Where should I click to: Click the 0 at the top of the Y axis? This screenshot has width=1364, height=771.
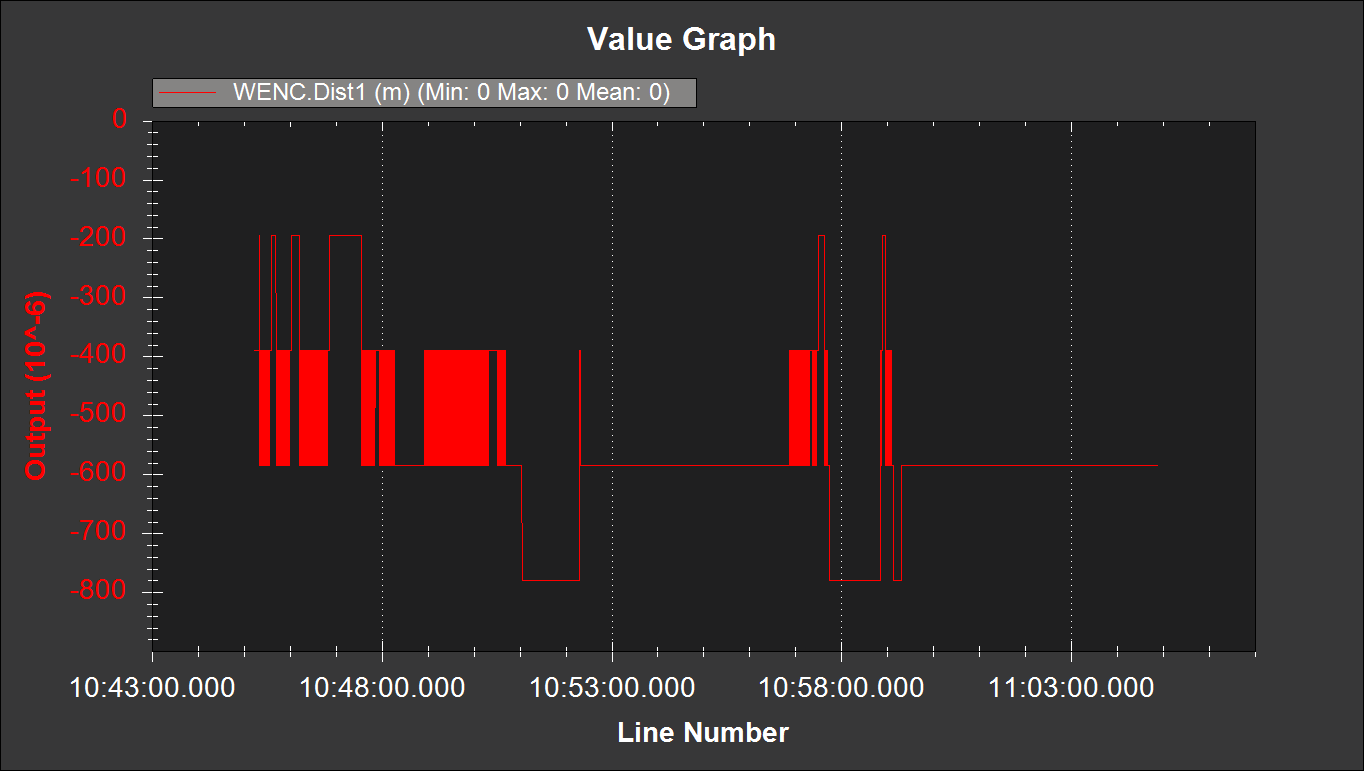[119, 119]
